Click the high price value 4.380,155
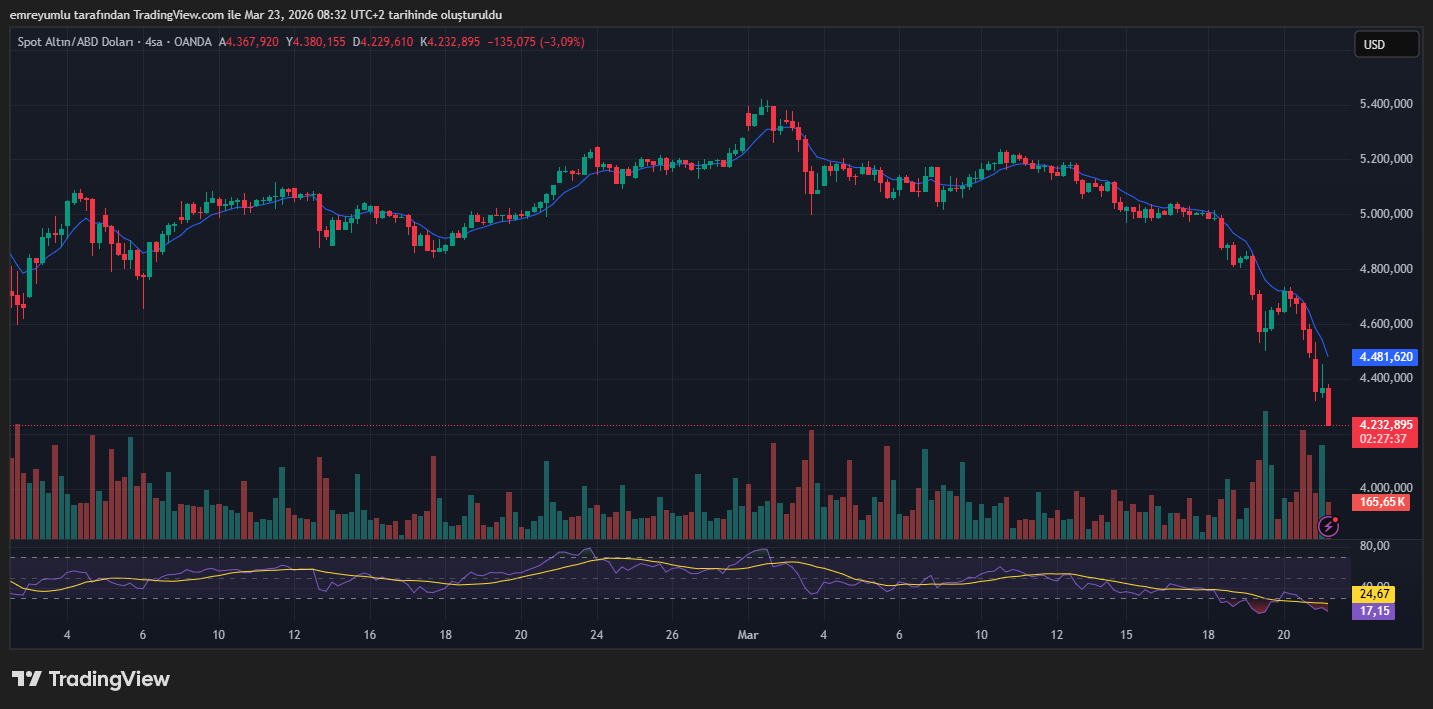 [320, 42]
